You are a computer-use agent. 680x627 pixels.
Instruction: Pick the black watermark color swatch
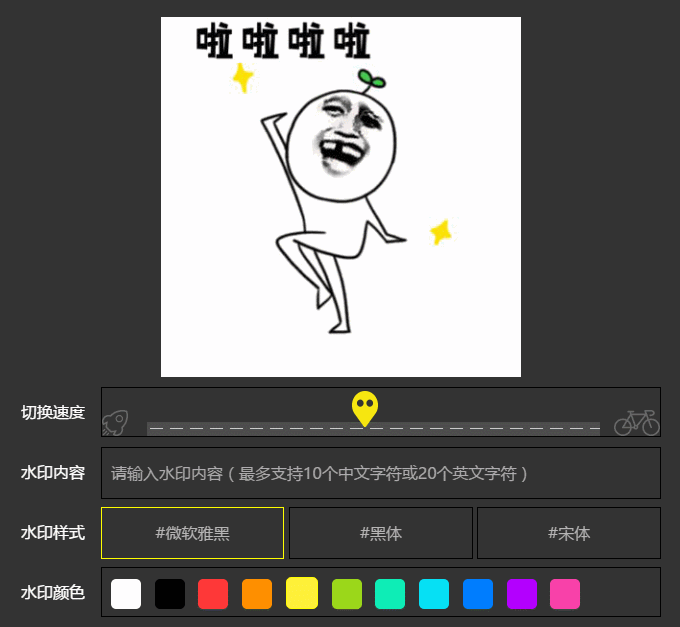[170, 594]
